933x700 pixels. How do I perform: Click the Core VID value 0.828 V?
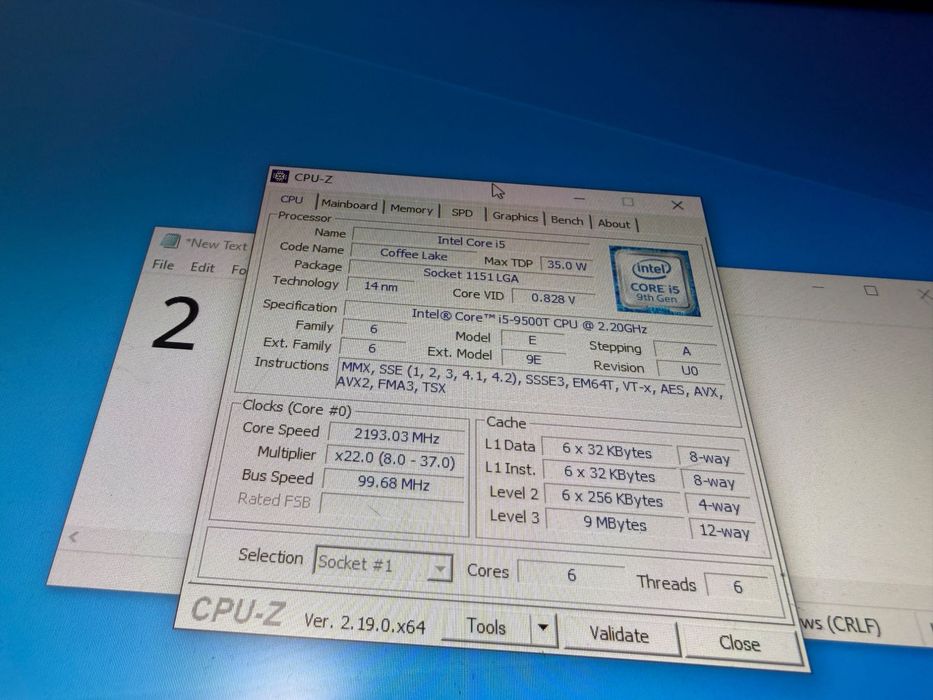553,298
